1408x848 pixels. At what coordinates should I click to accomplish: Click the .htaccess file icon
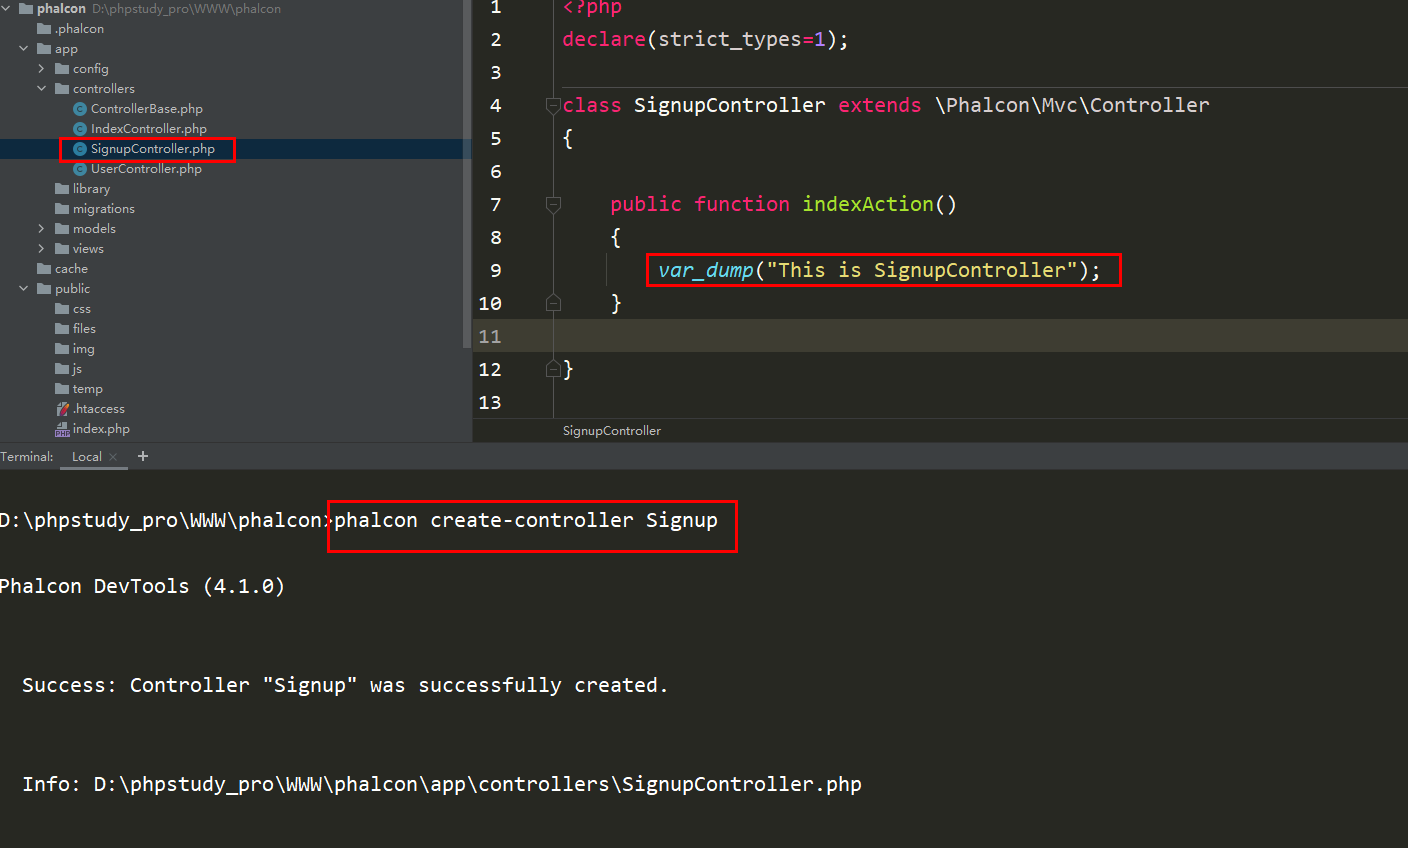point(62,409)
